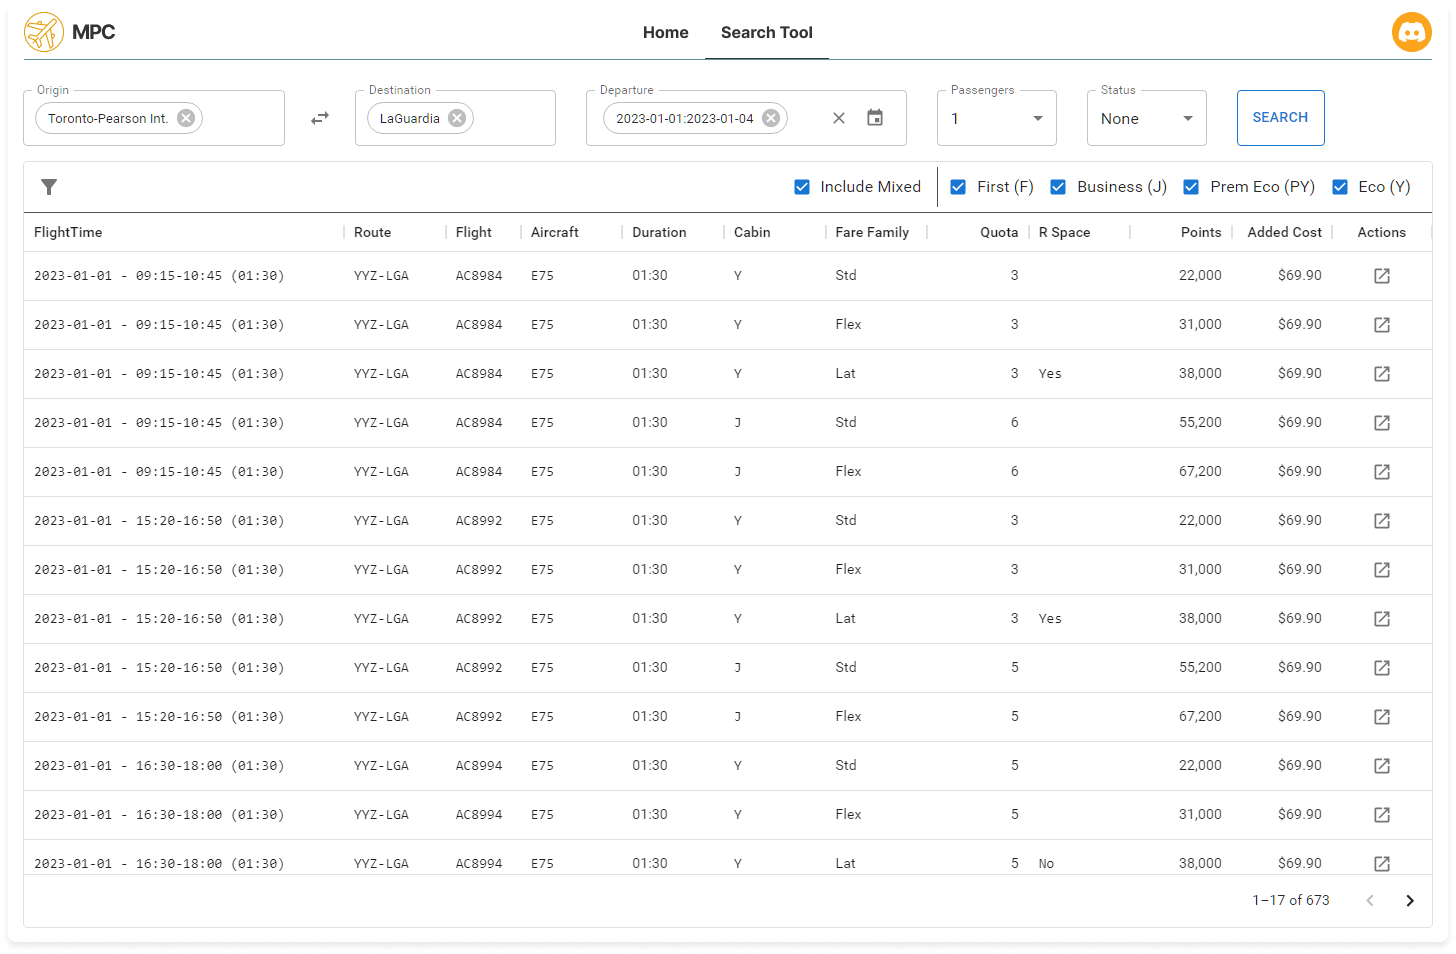Open booking link for AC8992 J Flex row
Image resolution: width=1456 pixels, height=954 pixels.
[x=1382, y=717]
